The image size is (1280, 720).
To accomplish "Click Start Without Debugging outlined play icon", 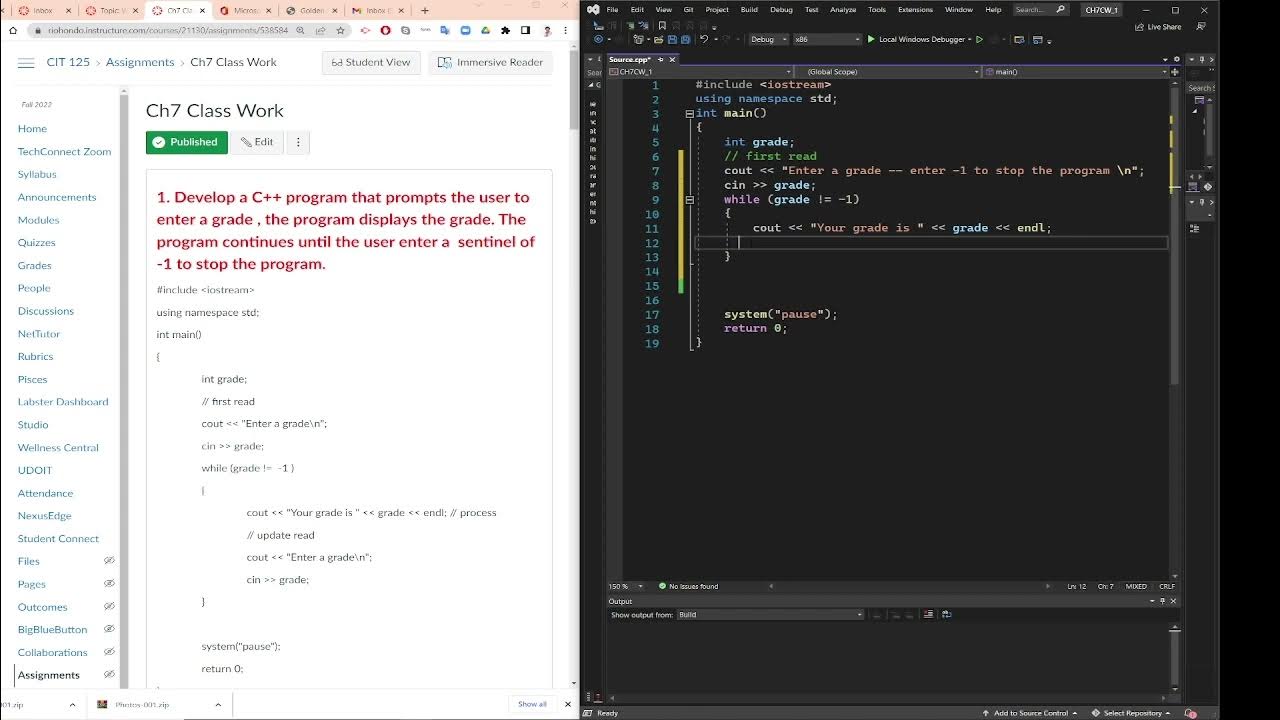I will 980,39.
